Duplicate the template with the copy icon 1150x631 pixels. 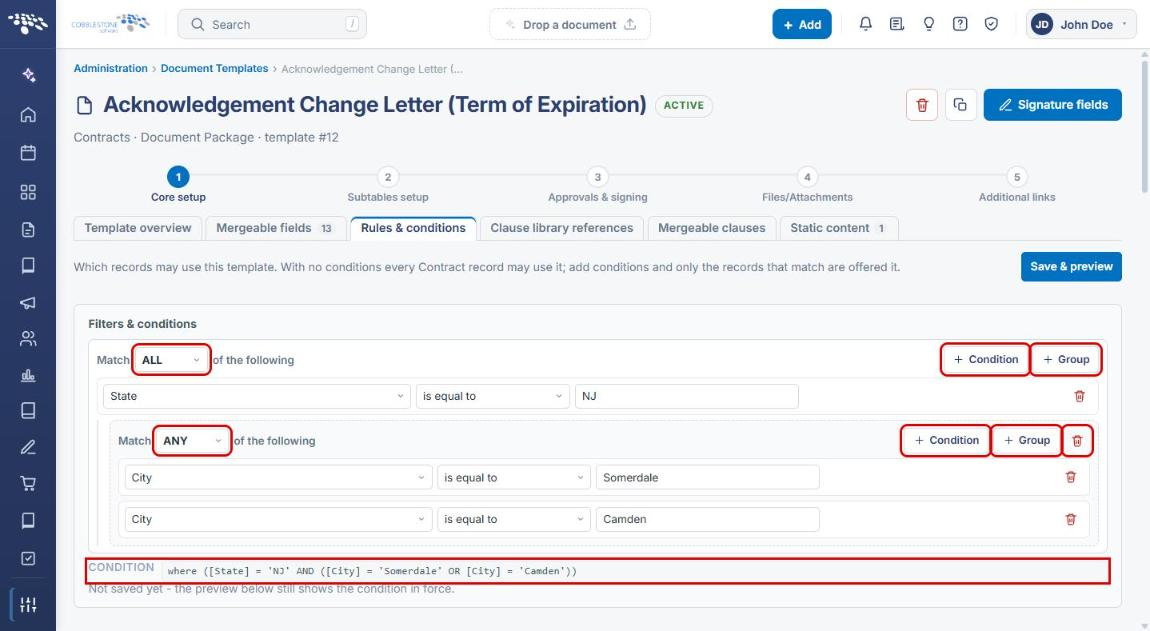pos(960,105)
